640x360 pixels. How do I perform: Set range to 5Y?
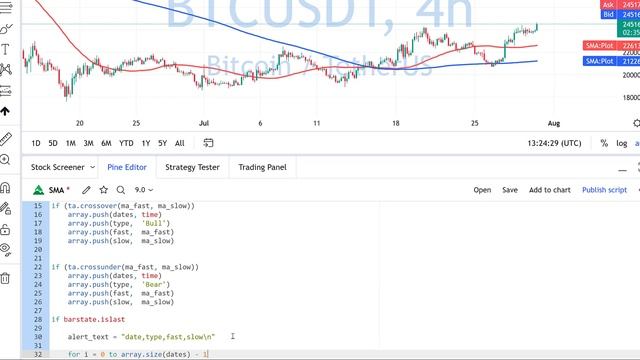[x=162, y=143]
